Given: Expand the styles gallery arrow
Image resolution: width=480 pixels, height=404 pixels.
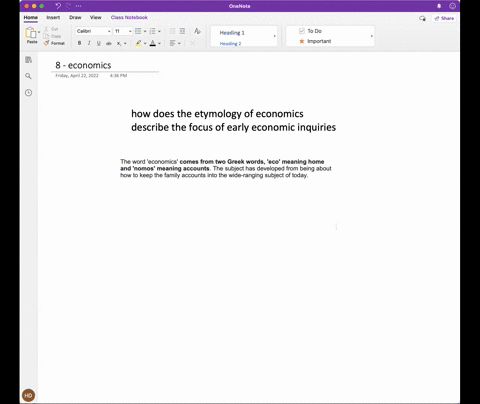Looking at the screenshot, I should pos(275,36).
